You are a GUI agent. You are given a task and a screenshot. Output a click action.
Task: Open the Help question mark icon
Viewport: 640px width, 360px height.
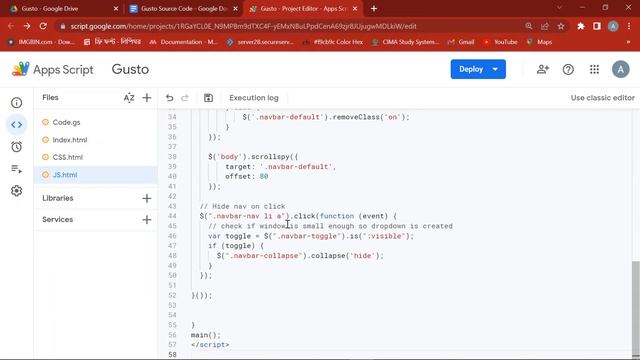point(568,69)
